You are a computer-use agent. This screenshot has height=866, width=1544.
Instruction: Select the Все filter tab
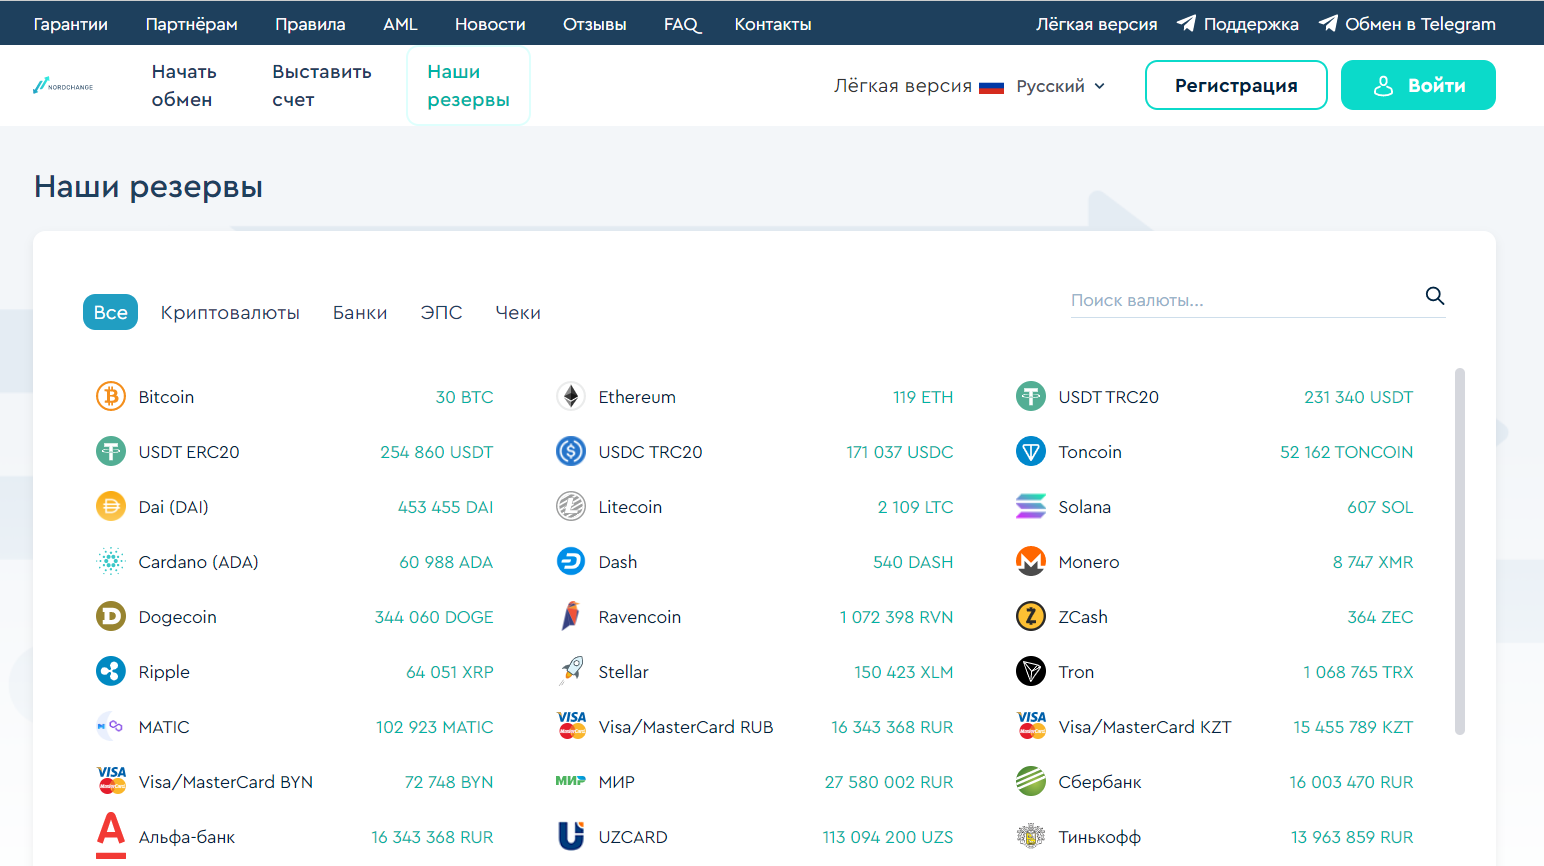[x=110, y=312]
